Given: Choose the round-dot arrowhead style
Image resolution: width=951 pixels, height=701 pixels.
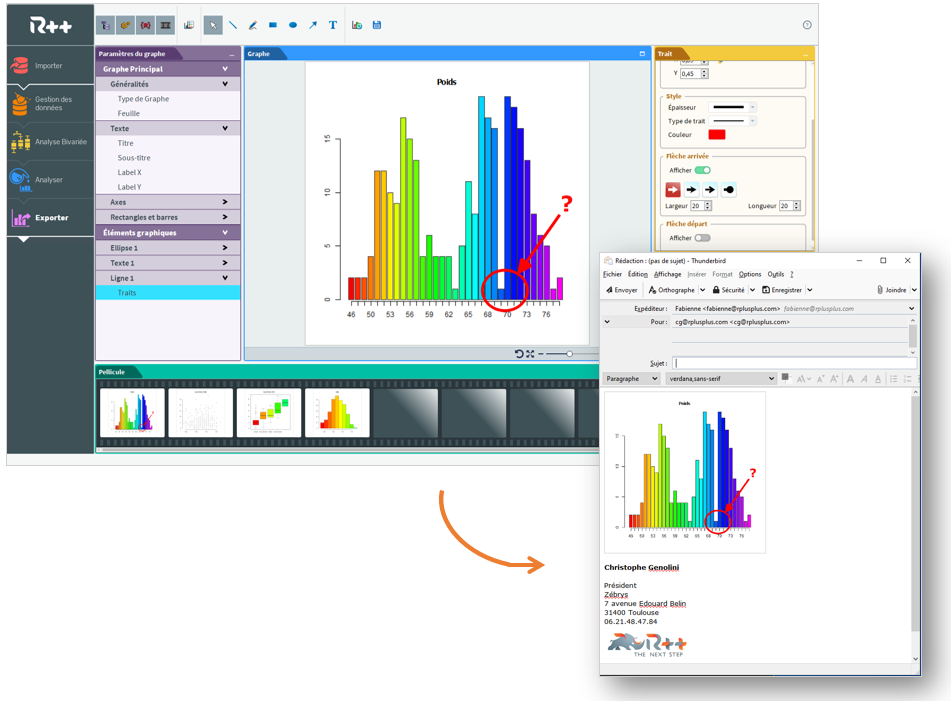Looking at the screenshot, I should pyautogui.click(x=729, y=189).
